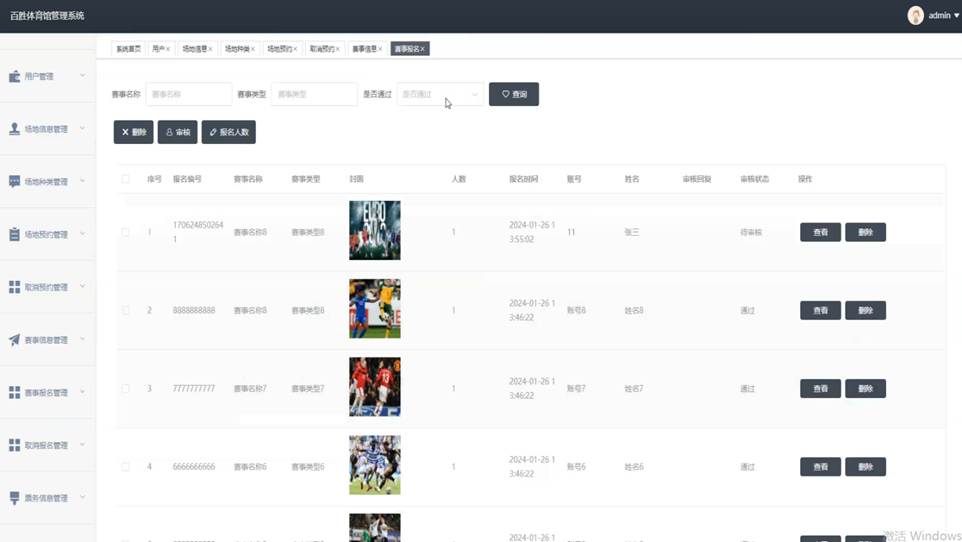Expand 赛事信息管理 via its chevron
Viewport: 962px width, 542px height.
[82, 339]
